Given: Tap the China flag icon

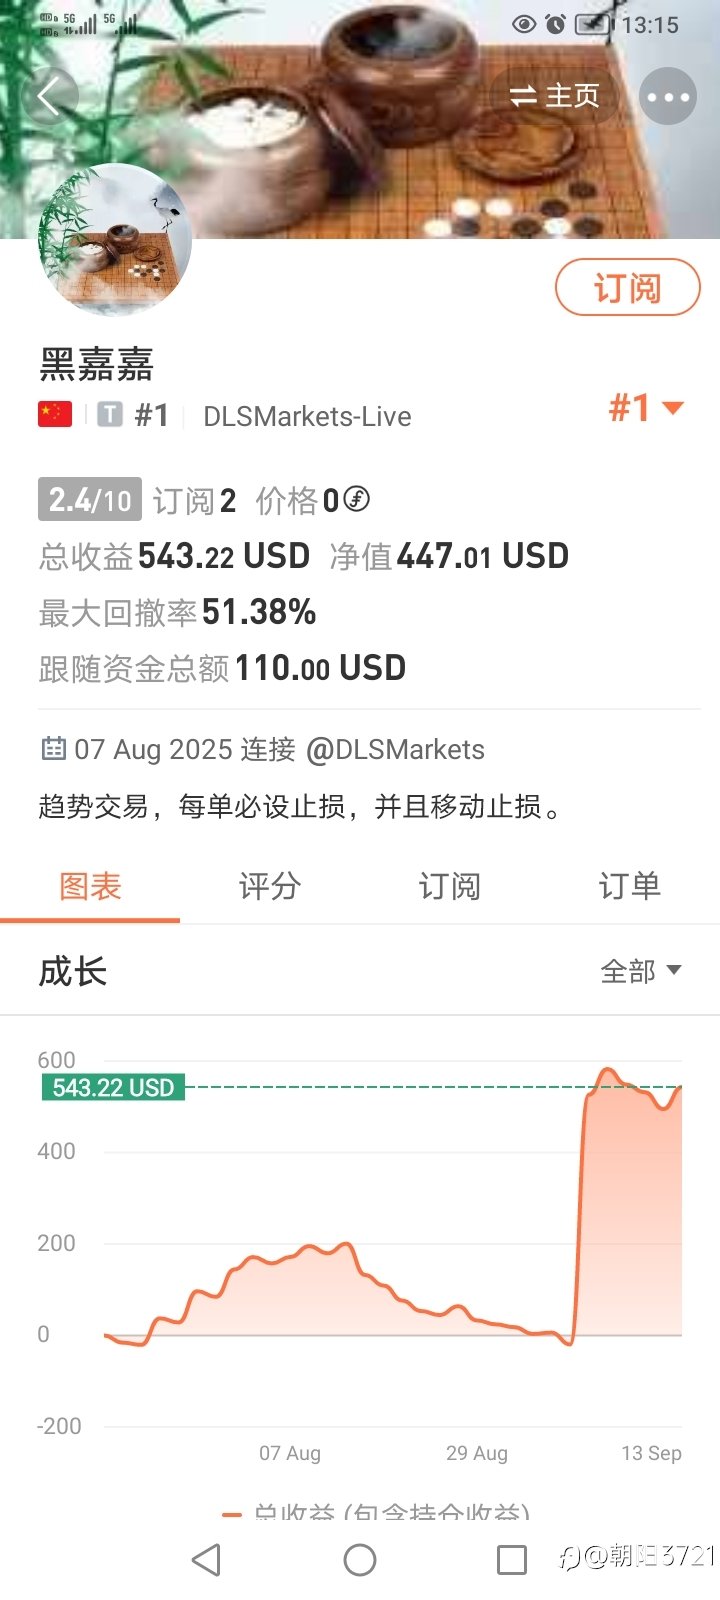Looking at the screenshot, I should pos(55,414).
